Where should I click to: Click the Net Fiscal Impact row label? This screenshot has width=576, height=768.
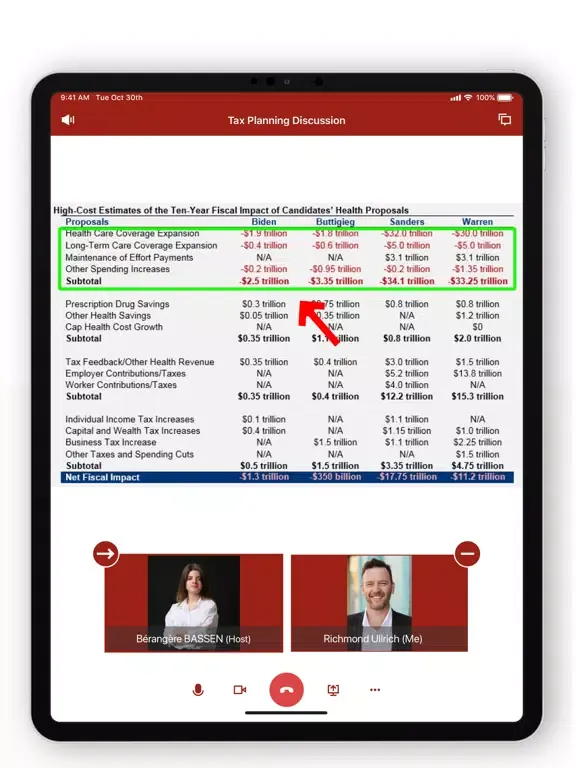[x=102, y=477]
